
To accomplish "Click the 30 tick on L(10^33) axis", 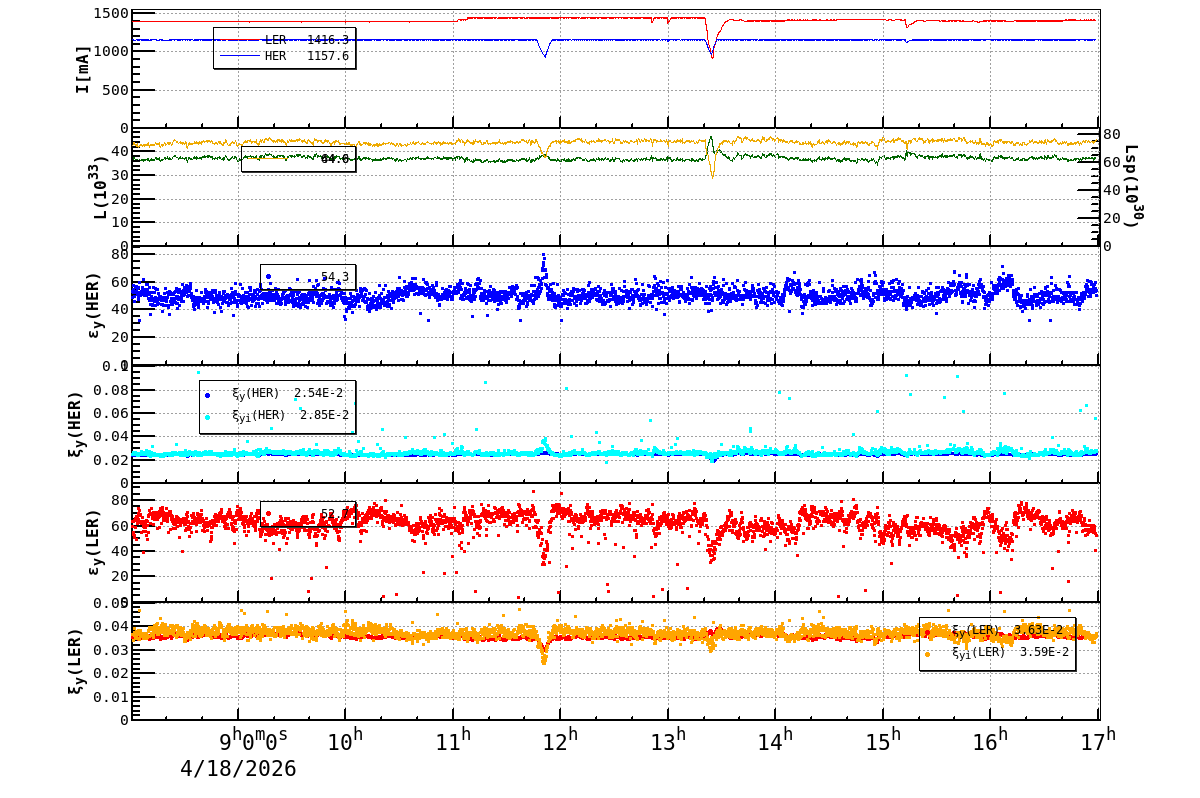I will pyautogui.click(x=121, y=175).
